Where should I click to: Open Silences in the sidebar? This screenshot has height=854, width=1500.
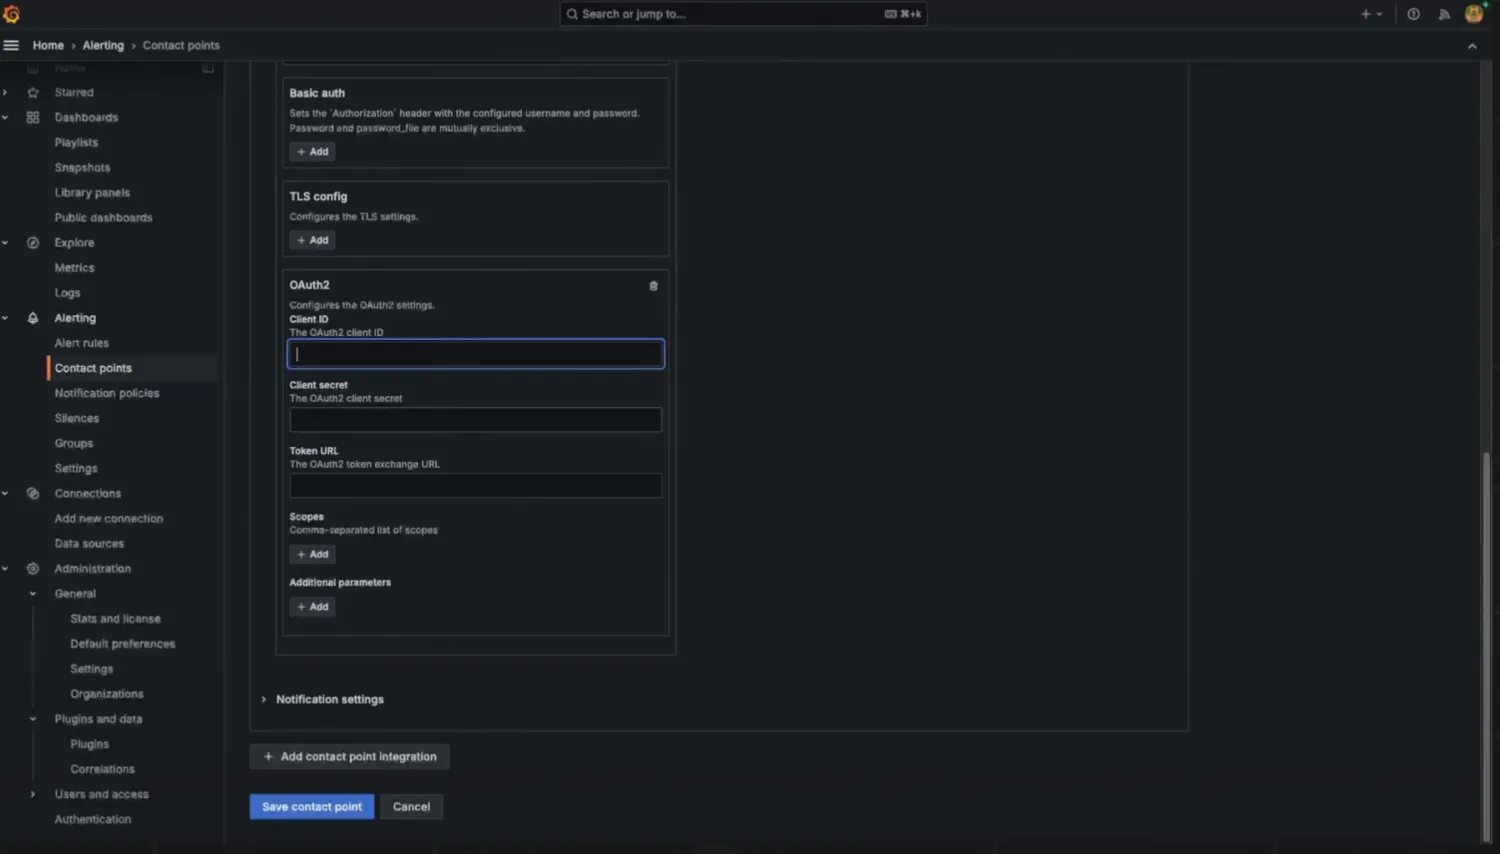click(x=77, y=418)
